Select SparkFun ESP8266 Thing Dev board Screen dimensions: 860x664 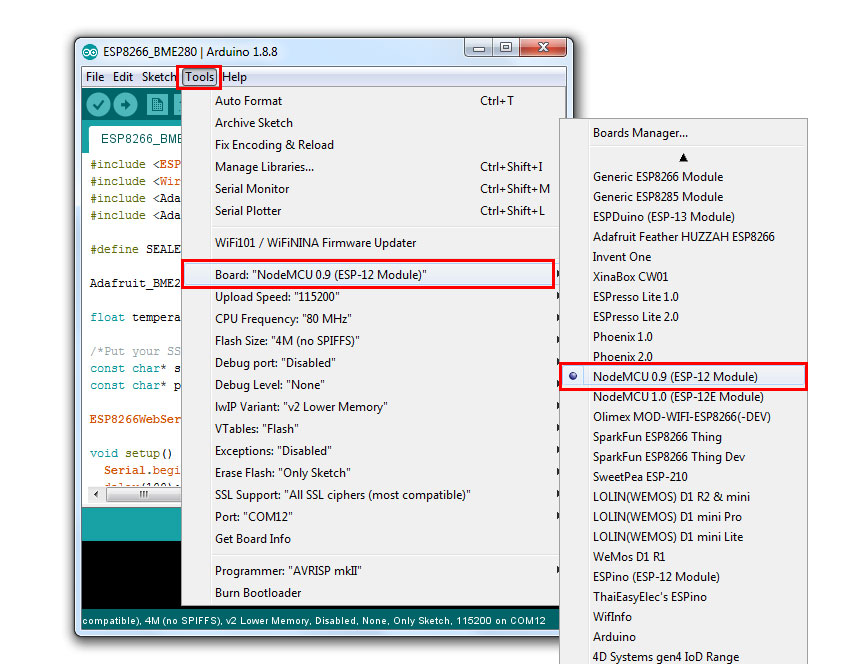[x=683, y=457]
